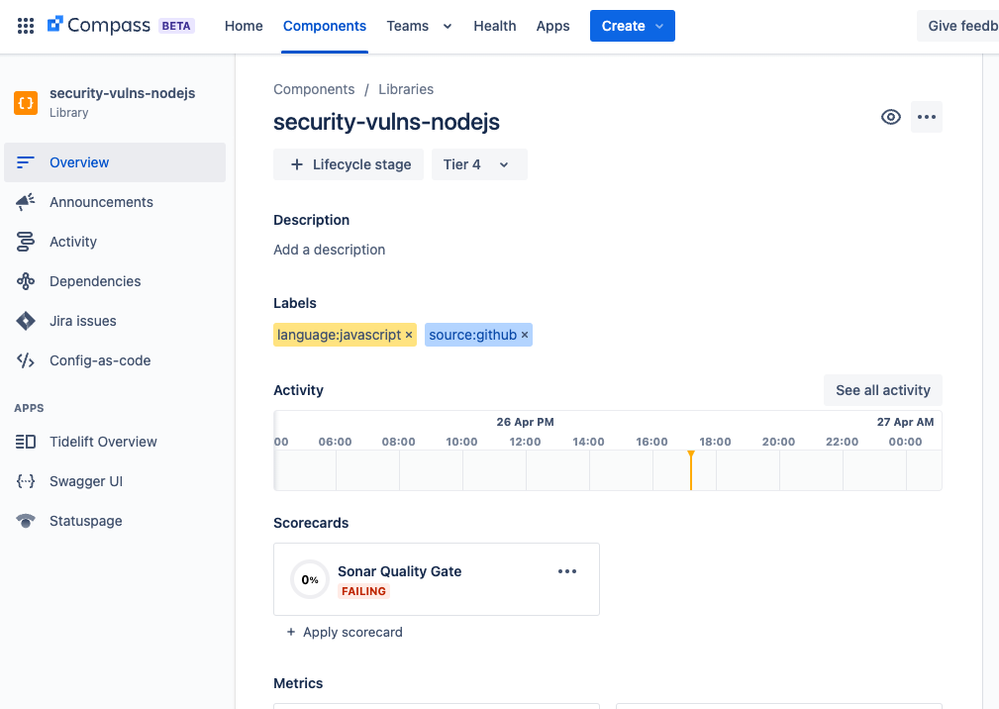Click the Metrics section heading

(298, 683)
